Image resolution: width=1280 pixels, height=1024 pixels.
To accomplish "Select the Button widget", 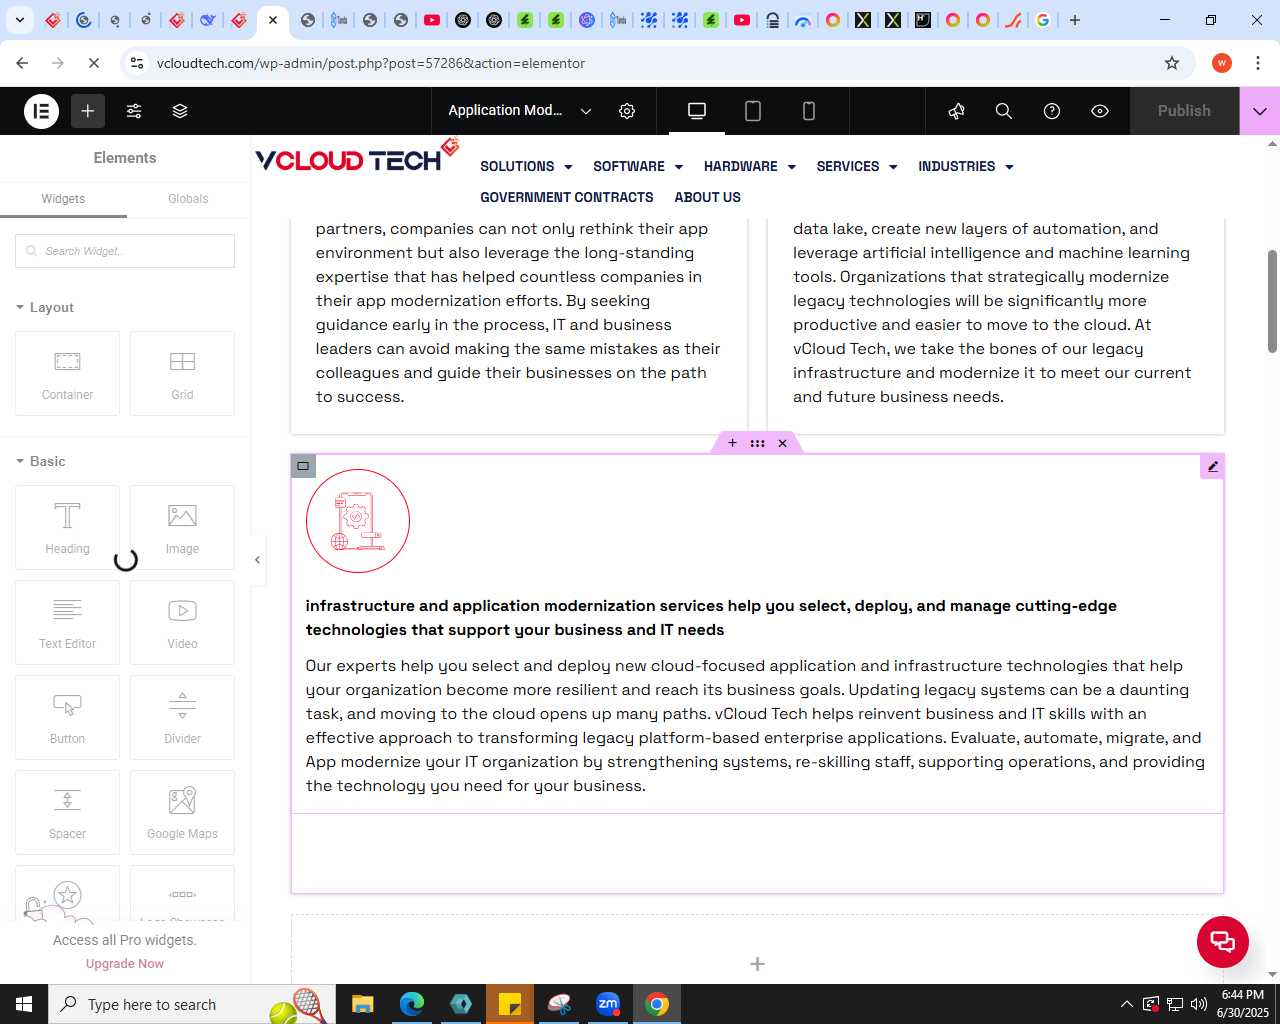I will tap(67, 717).
